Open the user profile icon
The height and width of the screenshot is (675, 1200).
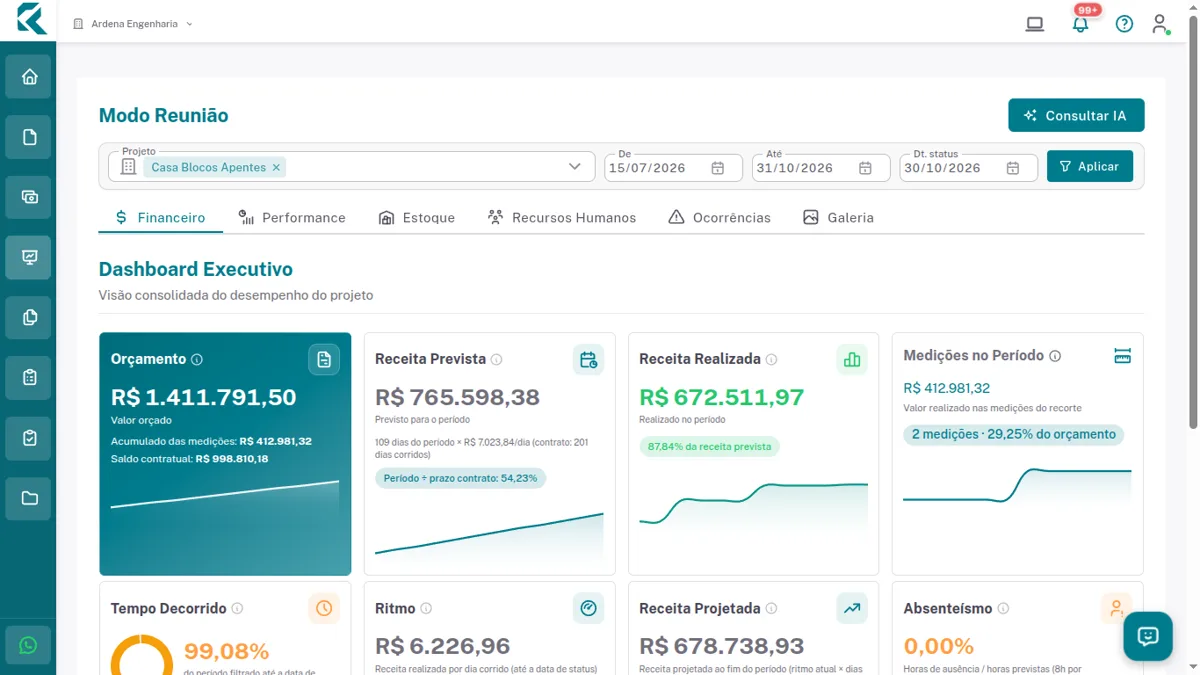[x=1160, y=24]
